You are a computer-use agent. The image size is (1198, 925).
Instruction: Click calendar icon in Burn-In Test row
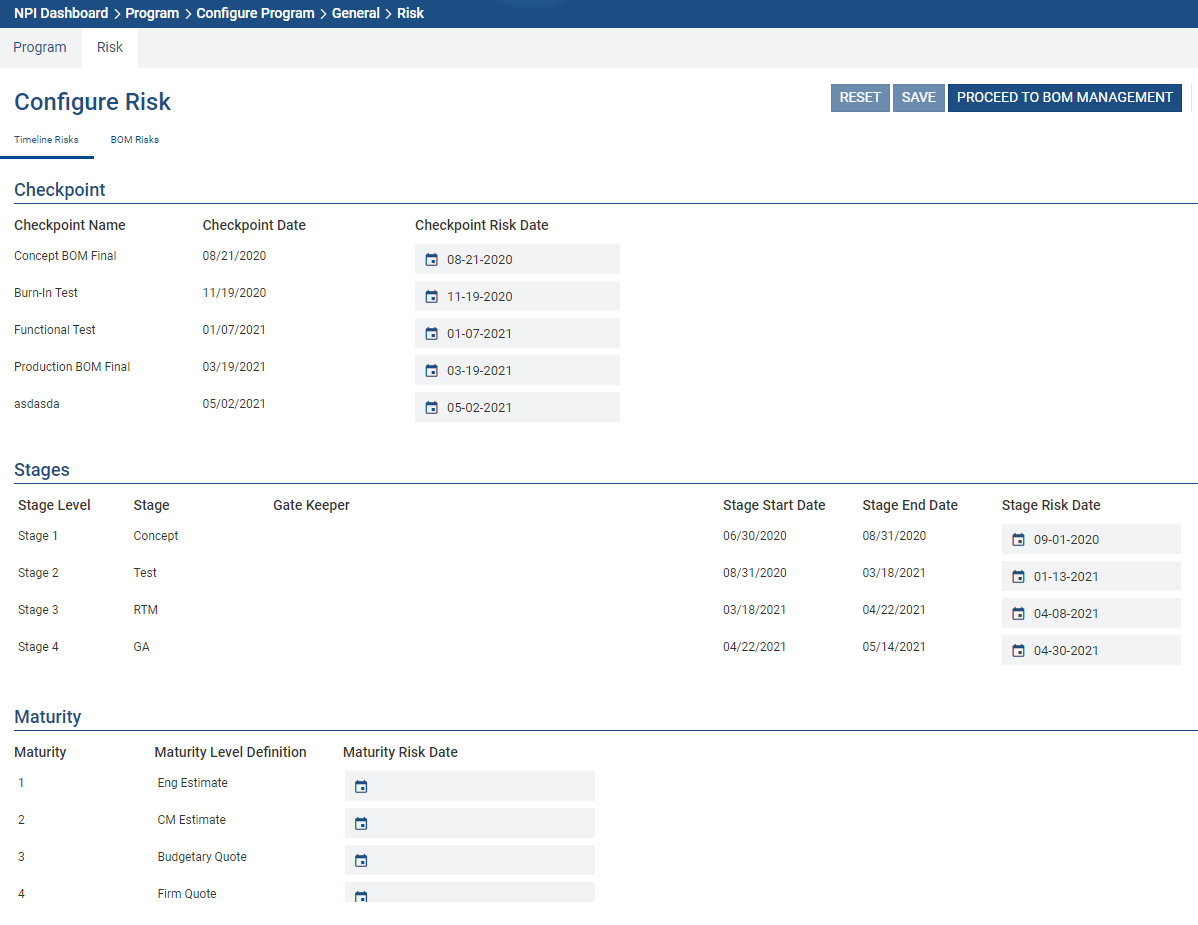click(431, 297)
